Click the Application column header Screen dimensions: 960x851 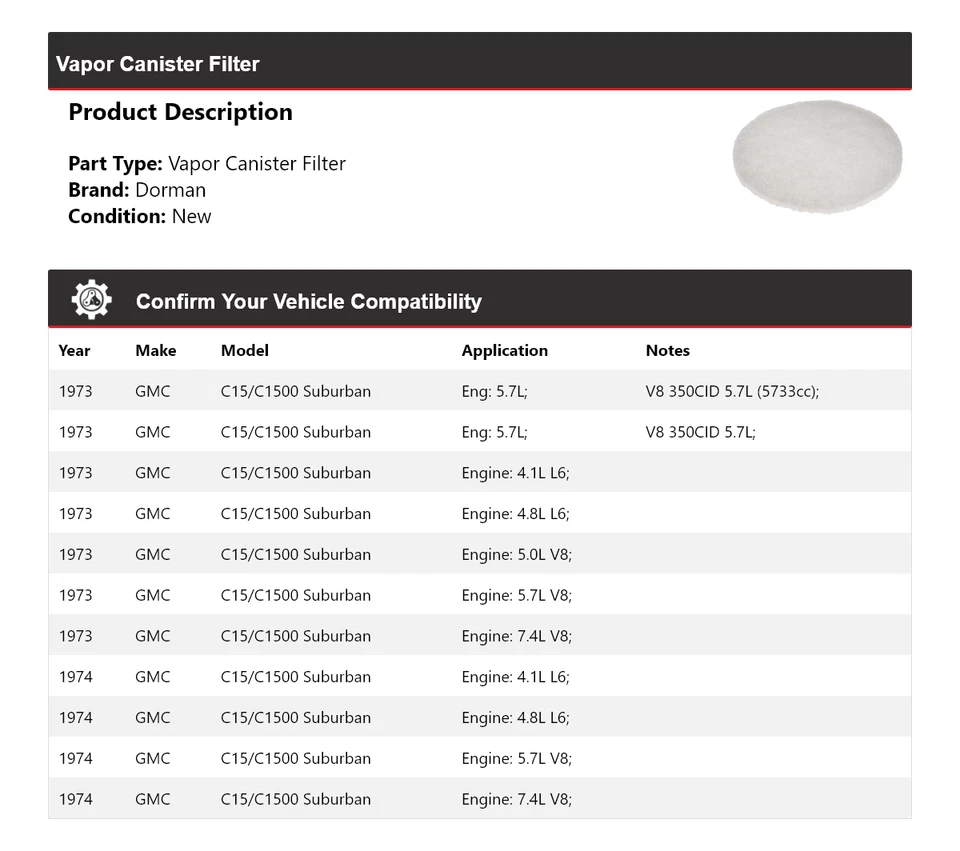pos(504,351)
